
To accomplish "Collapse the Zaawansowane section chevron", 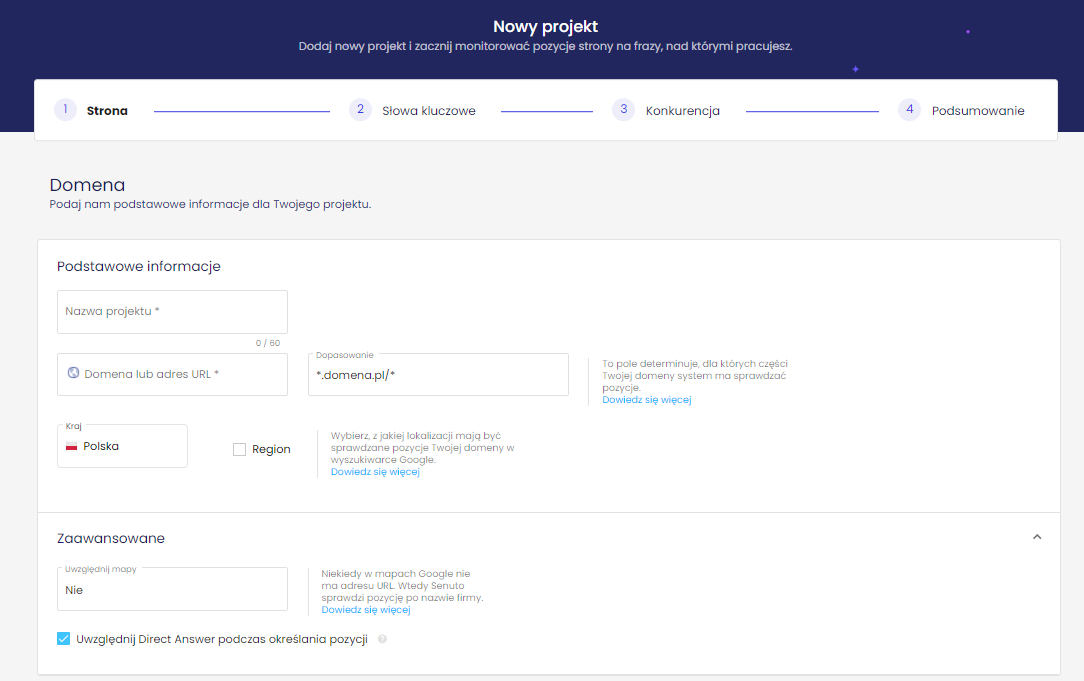I will (1037, 537).
